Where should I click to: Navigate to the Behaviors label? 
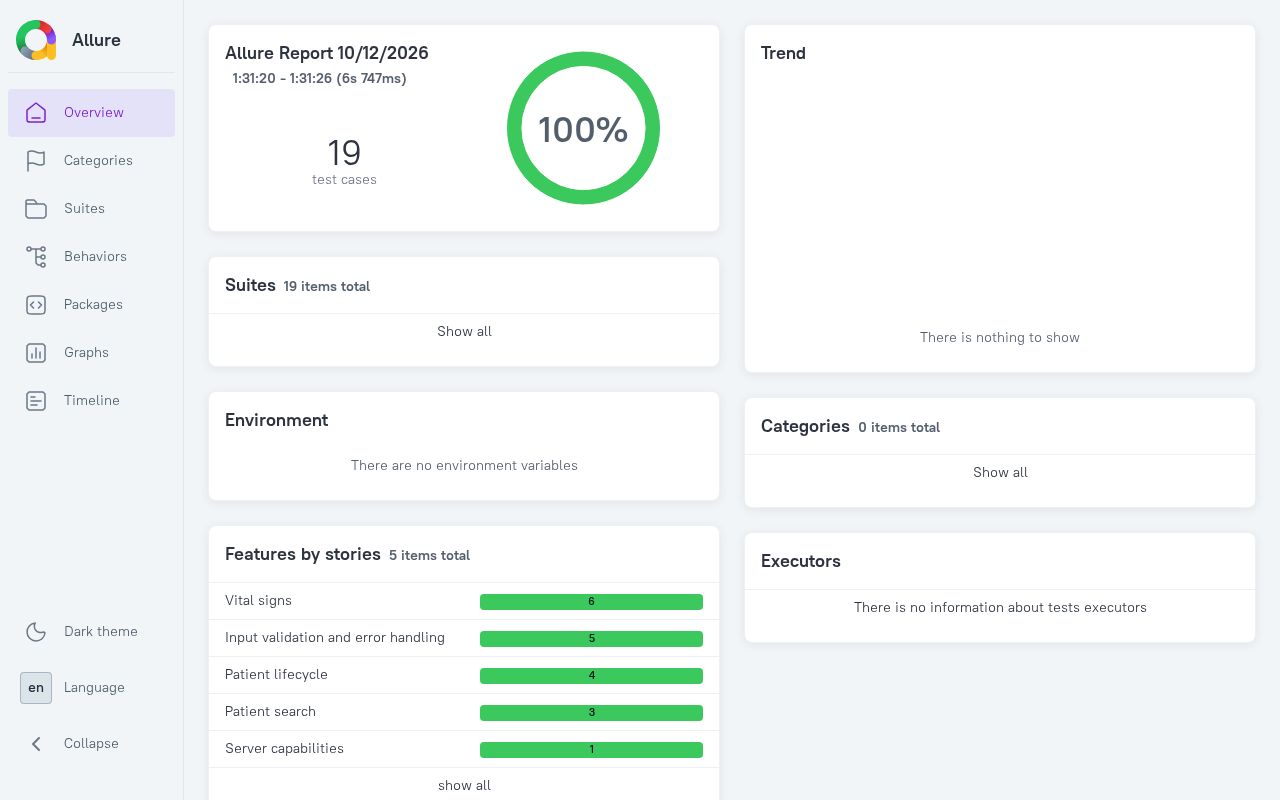(95, 256)
